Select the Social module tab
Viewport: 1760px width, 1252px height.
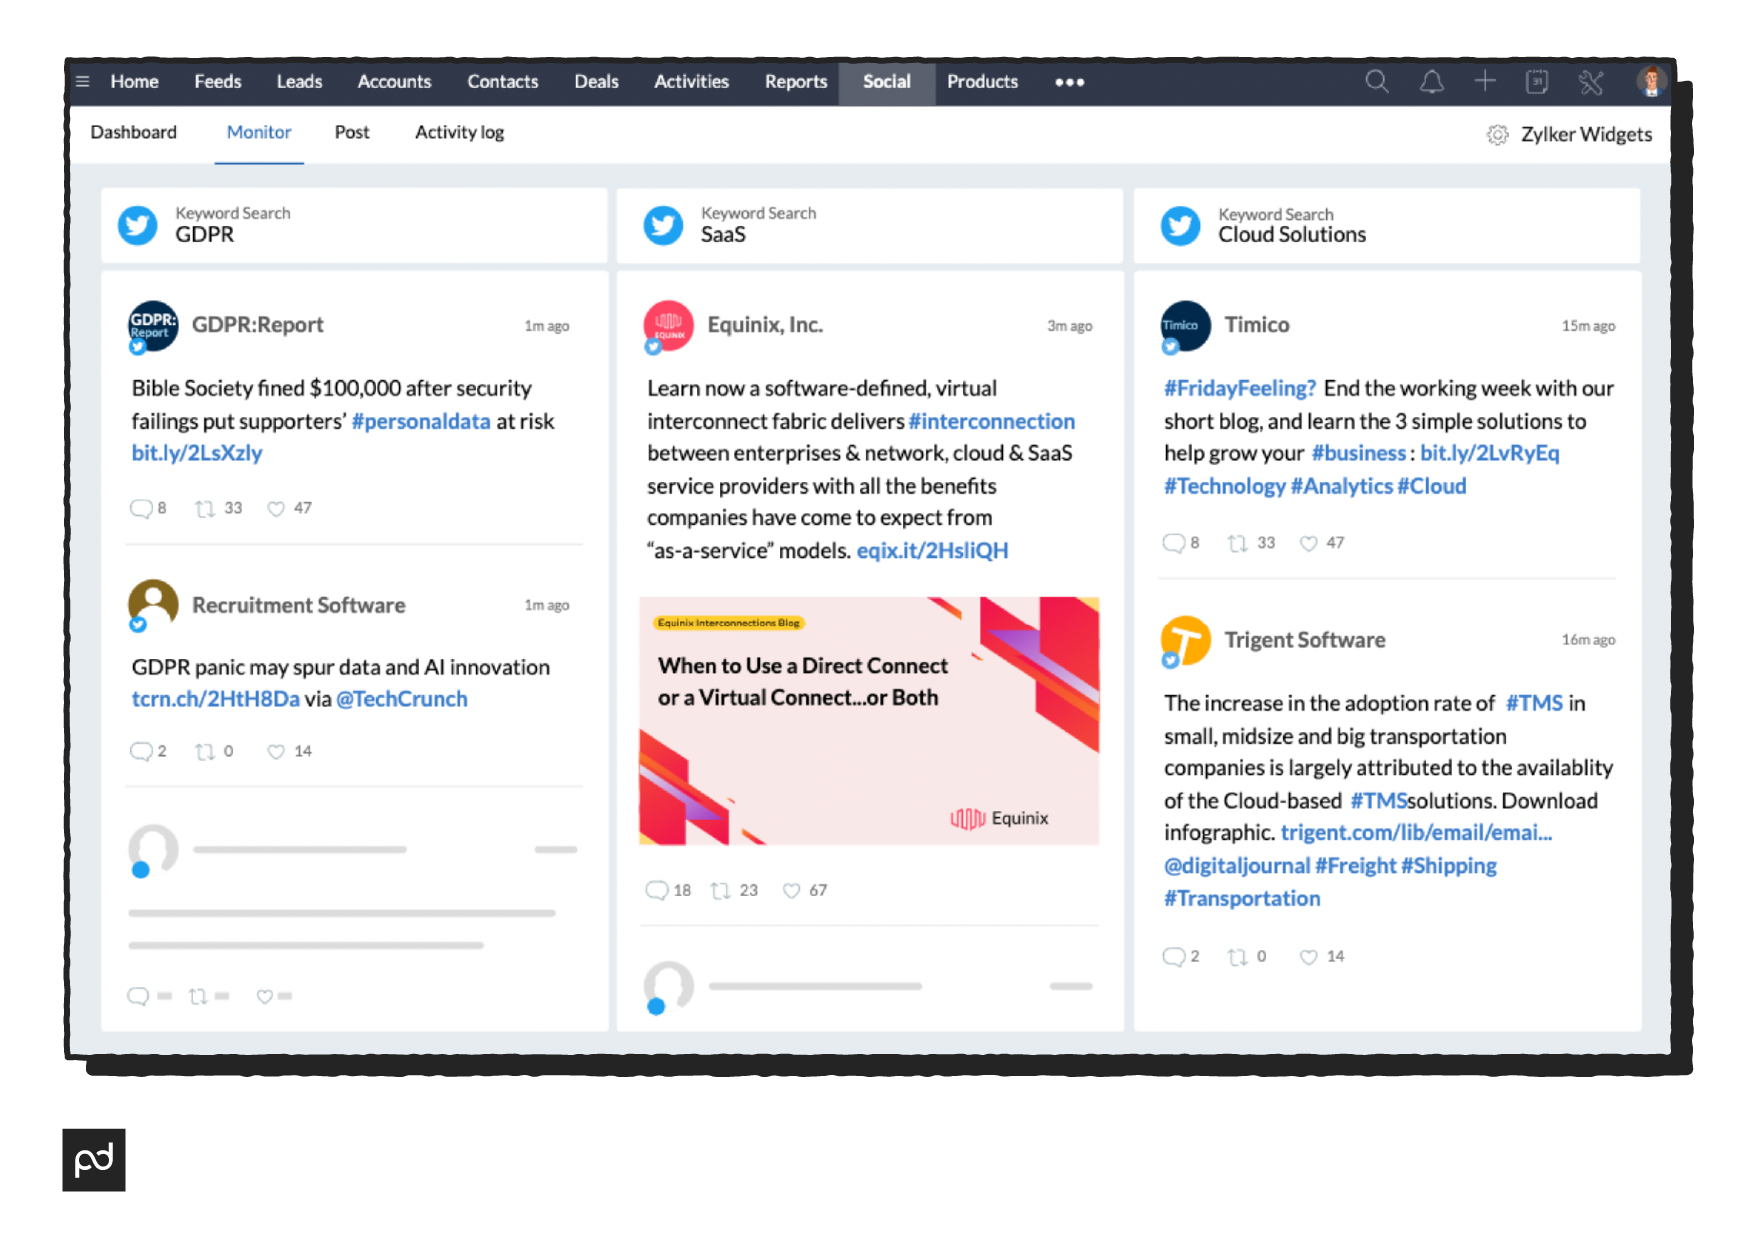click(887, 82)
